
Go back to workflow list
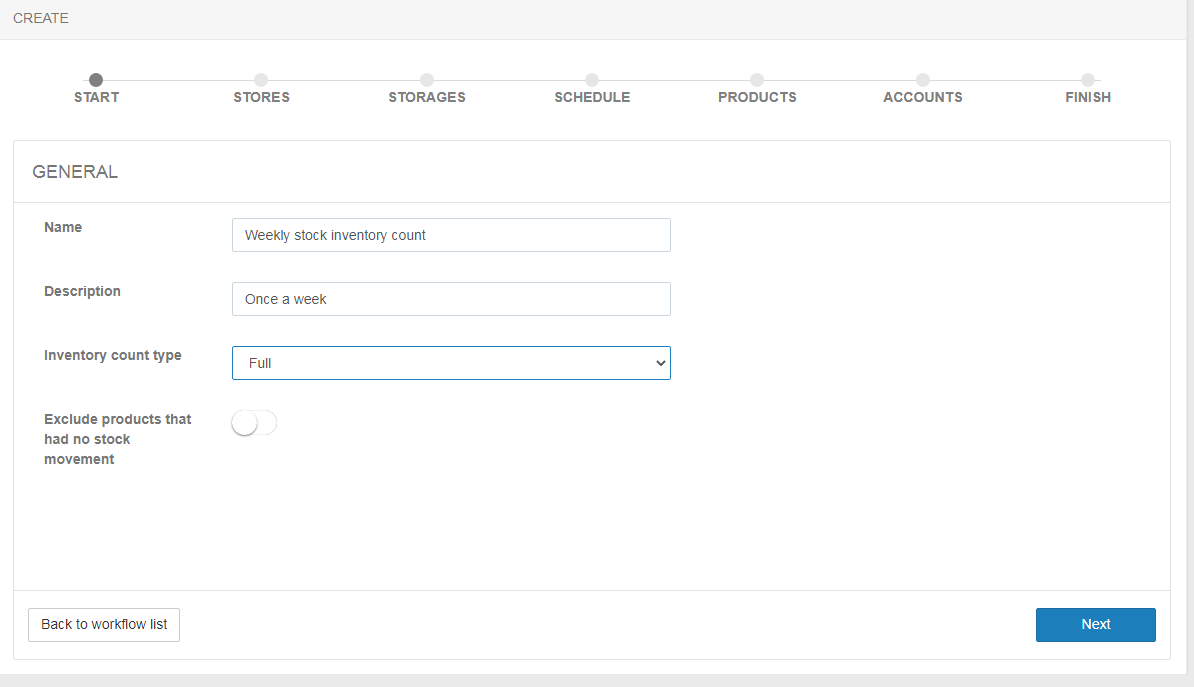tap(104, 624)
